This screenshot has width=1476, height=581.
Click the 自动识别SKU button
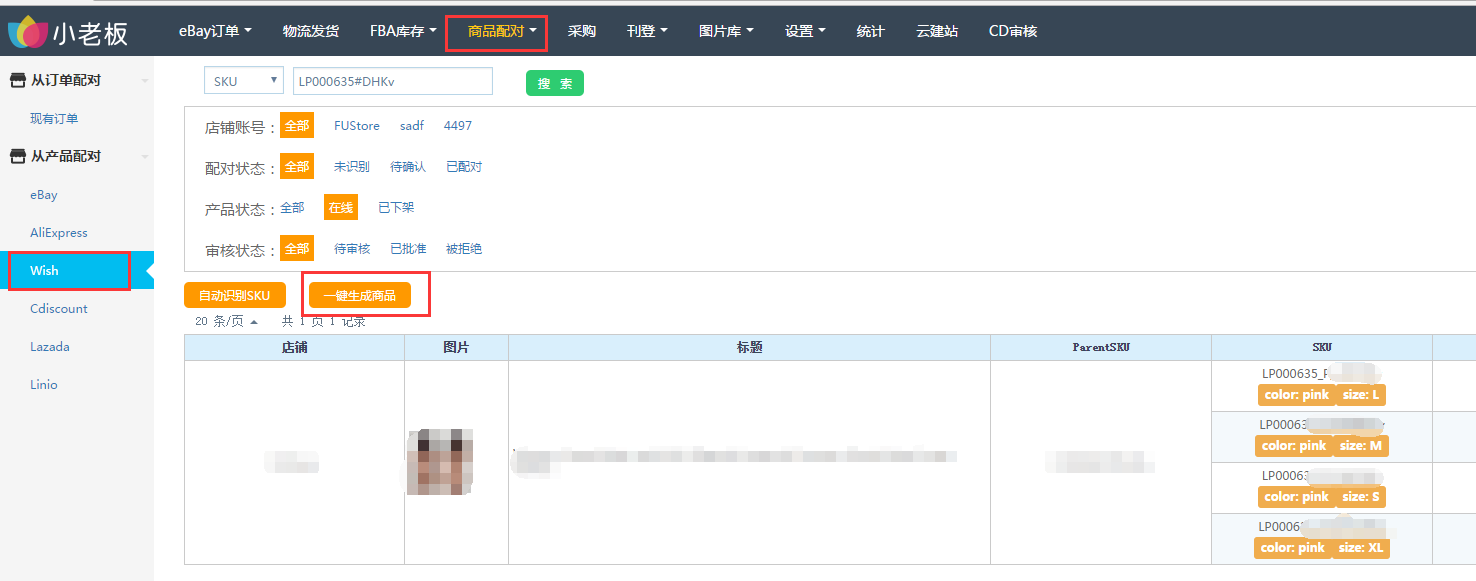[x=234, y=295]
